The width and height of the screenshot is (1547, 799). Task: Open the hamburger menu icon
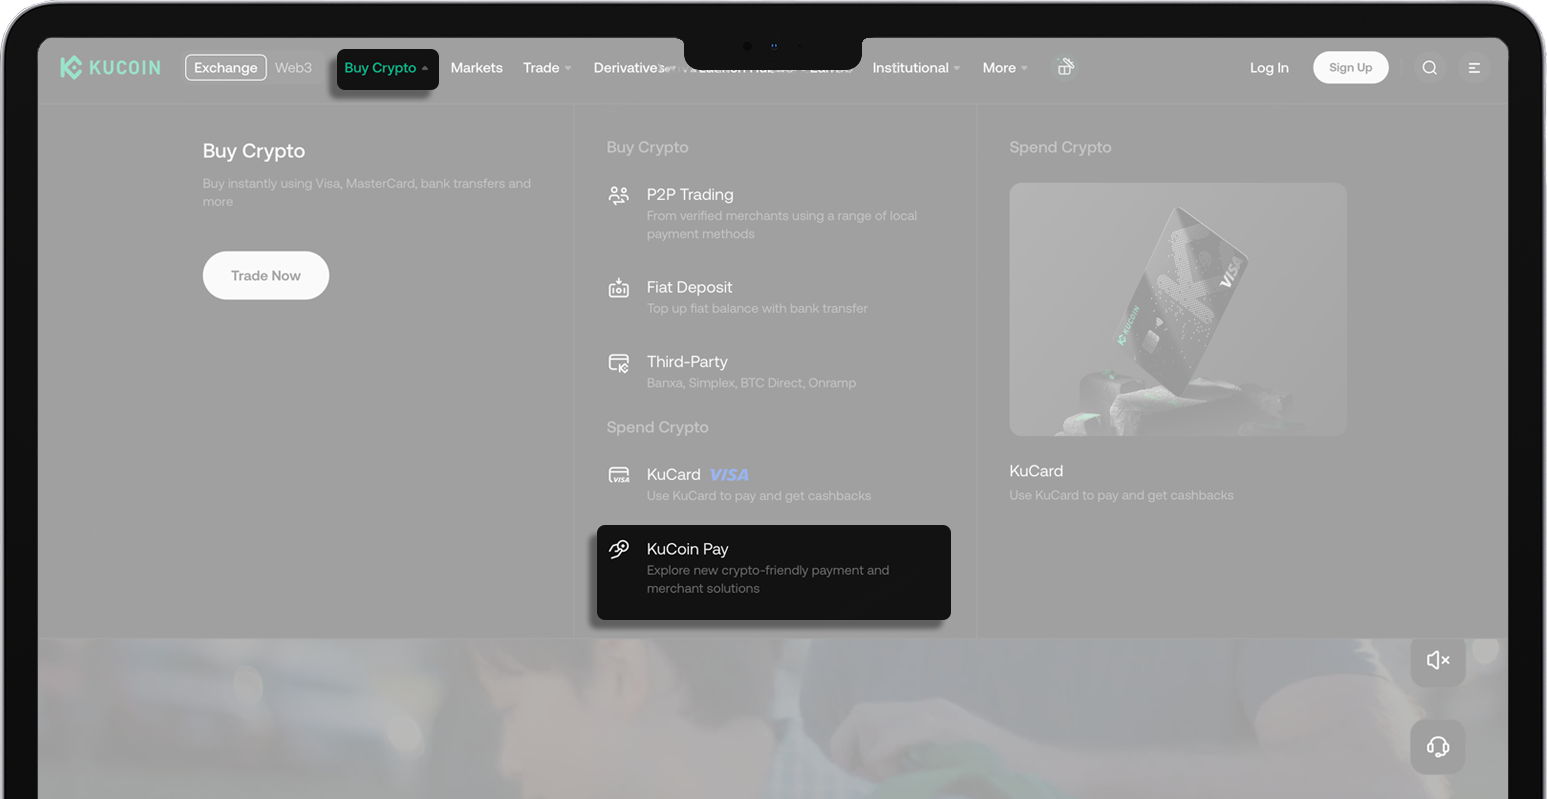(x=1473, y=68)
